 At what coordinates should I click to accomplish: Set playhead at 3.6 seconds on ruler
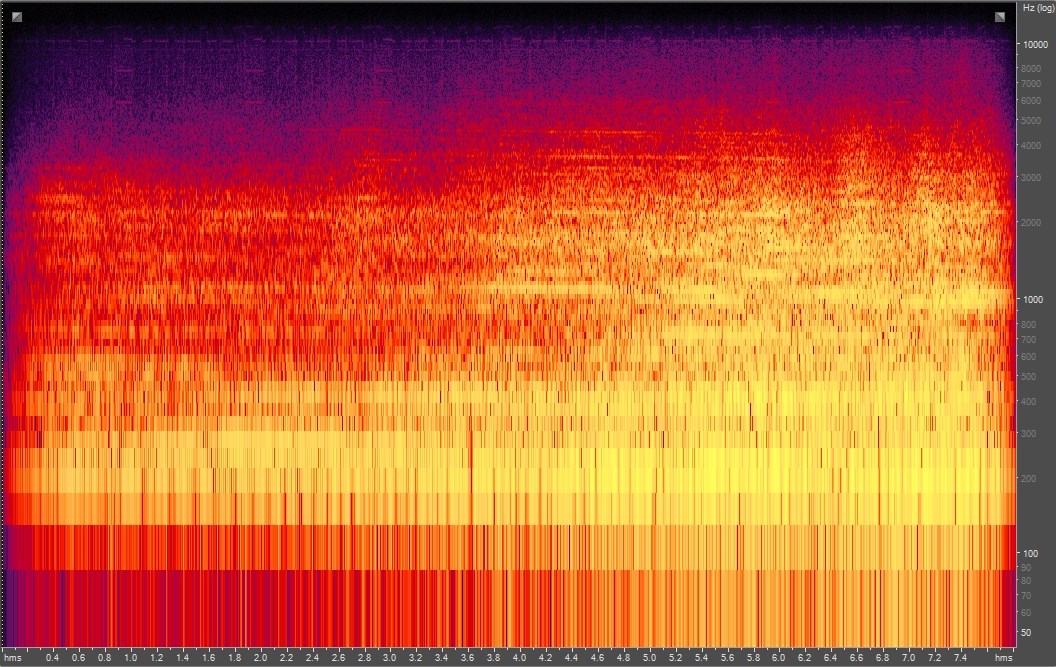click(x=467, y=658)
